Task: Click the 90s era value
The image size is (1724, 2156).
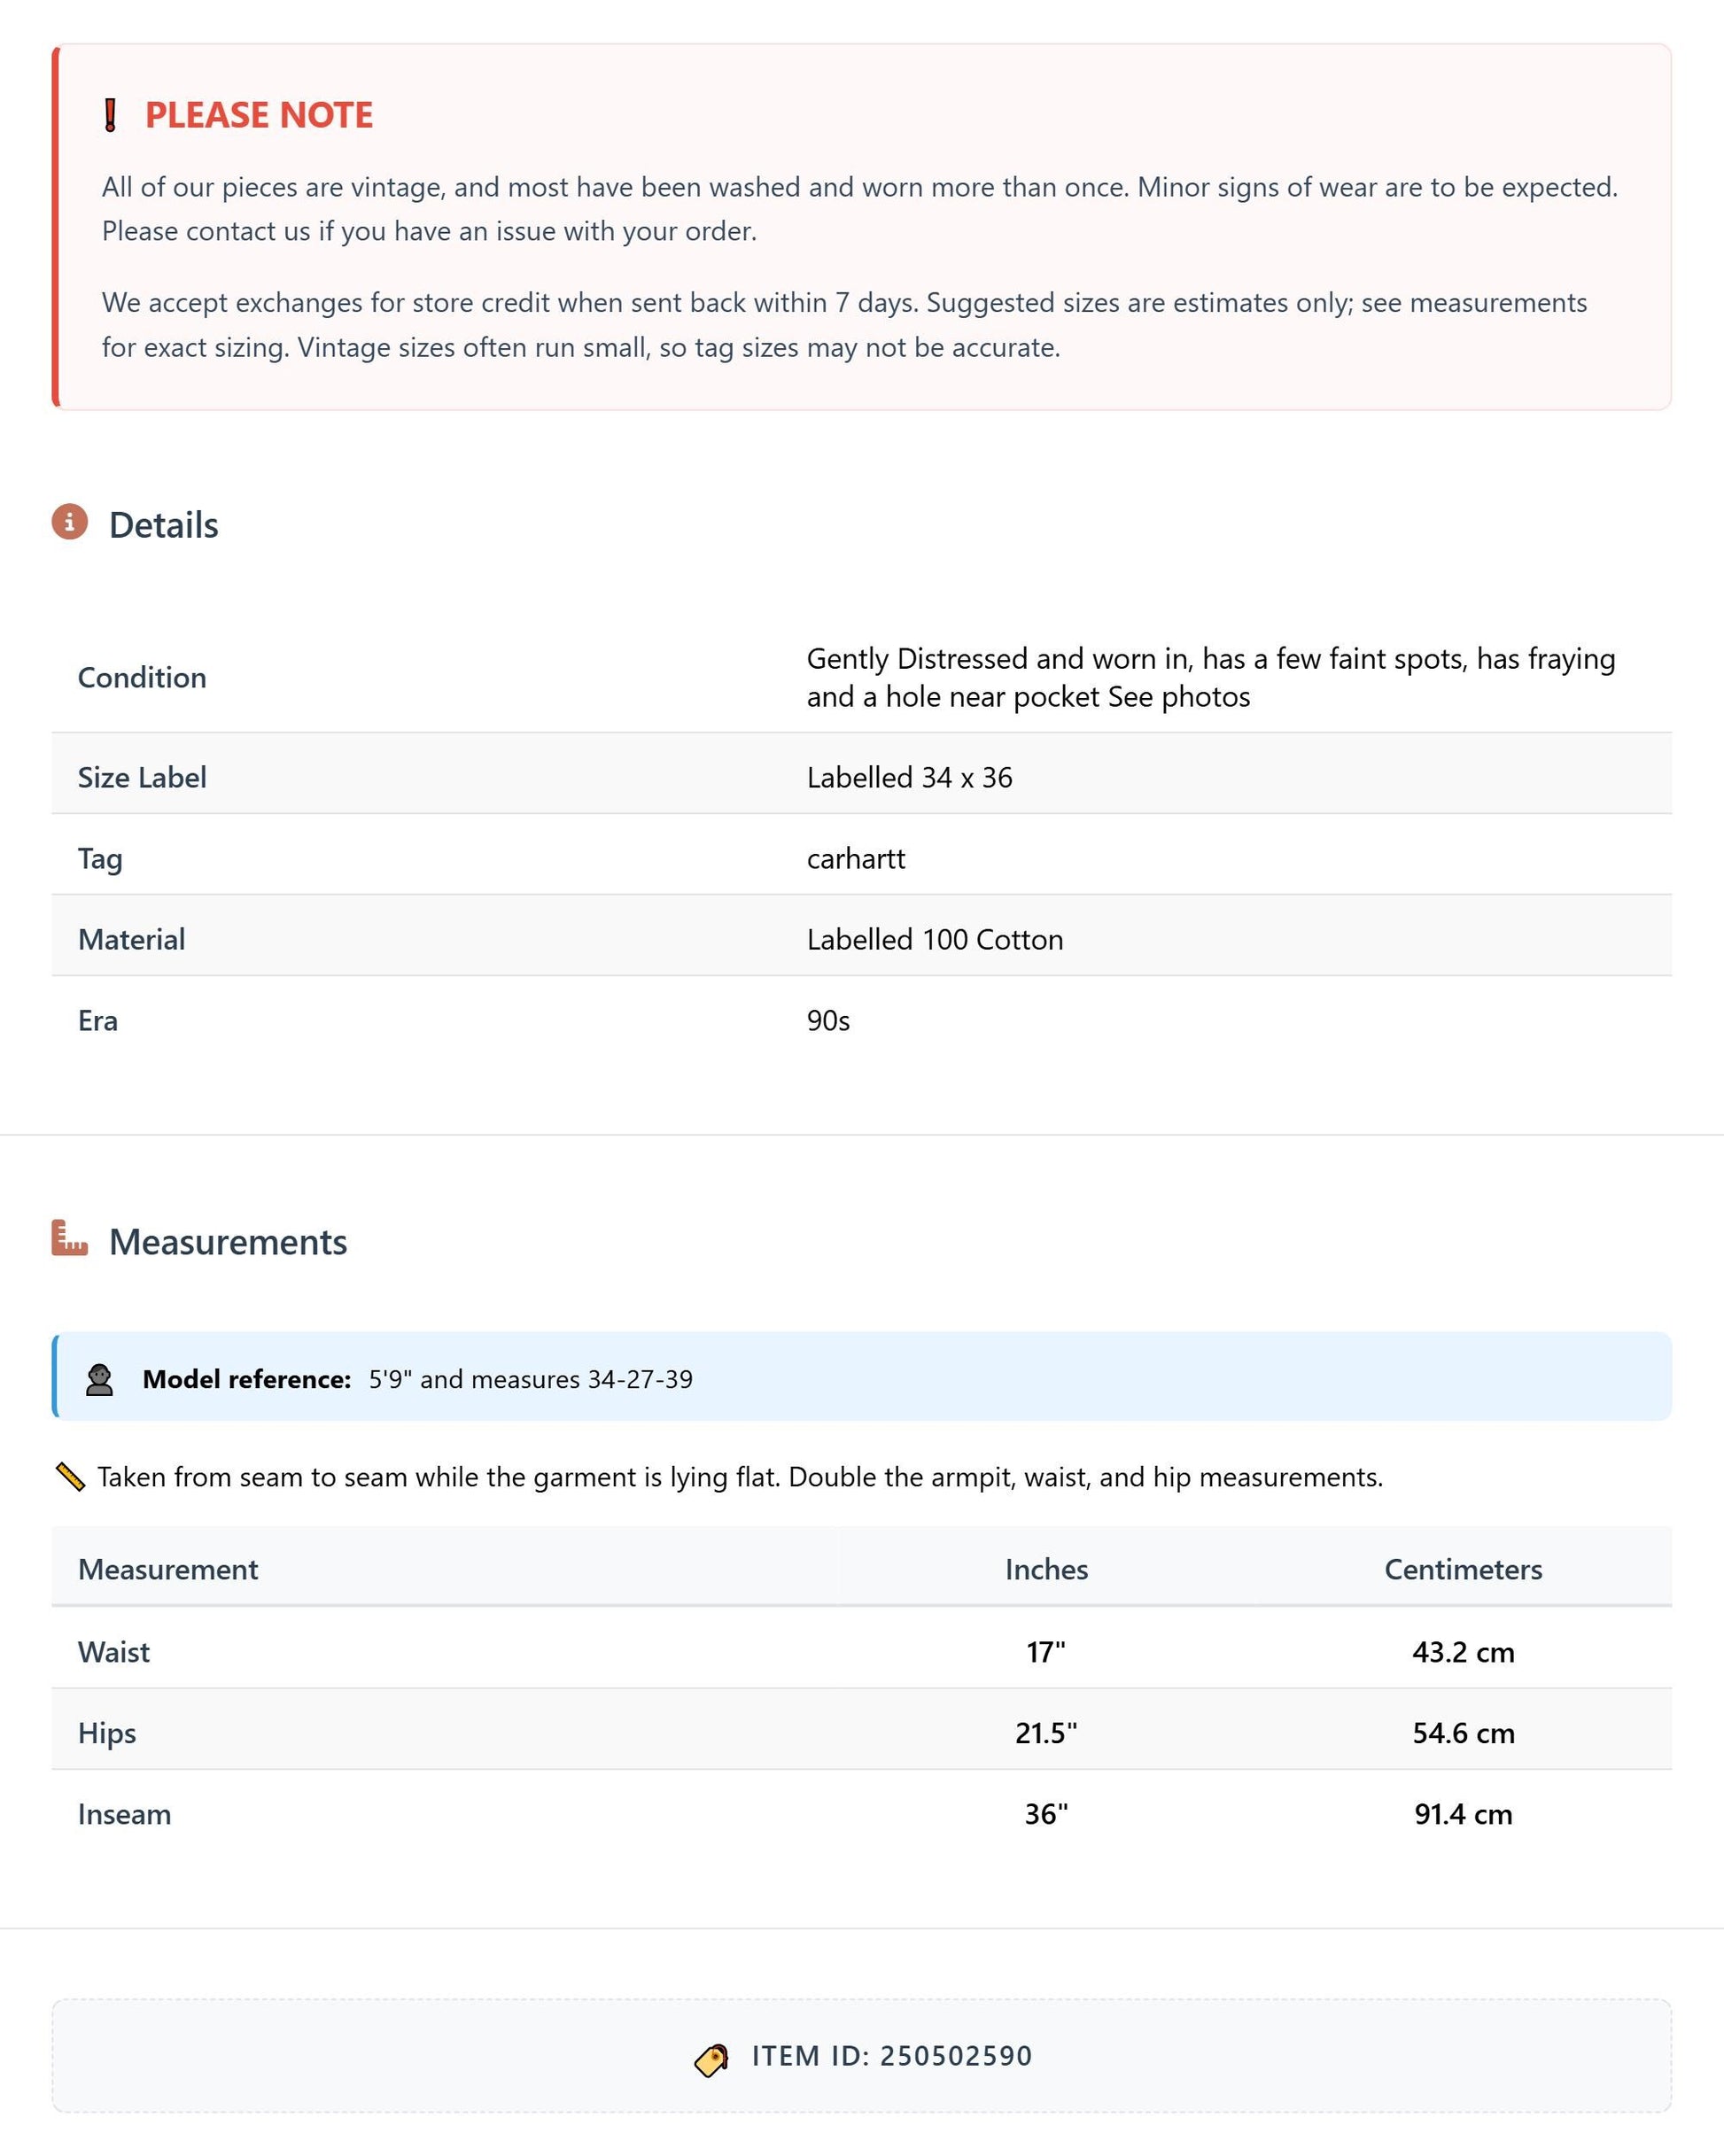Action: click(828, 1020)
